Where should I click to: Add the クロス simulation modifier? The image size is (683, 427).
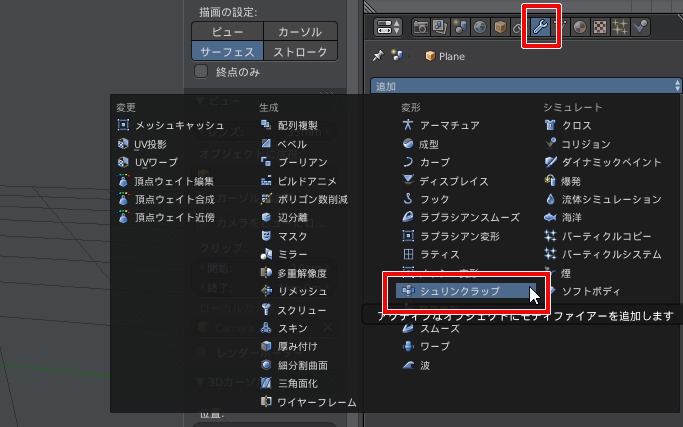pyautogui.click(x=568, y=125)
